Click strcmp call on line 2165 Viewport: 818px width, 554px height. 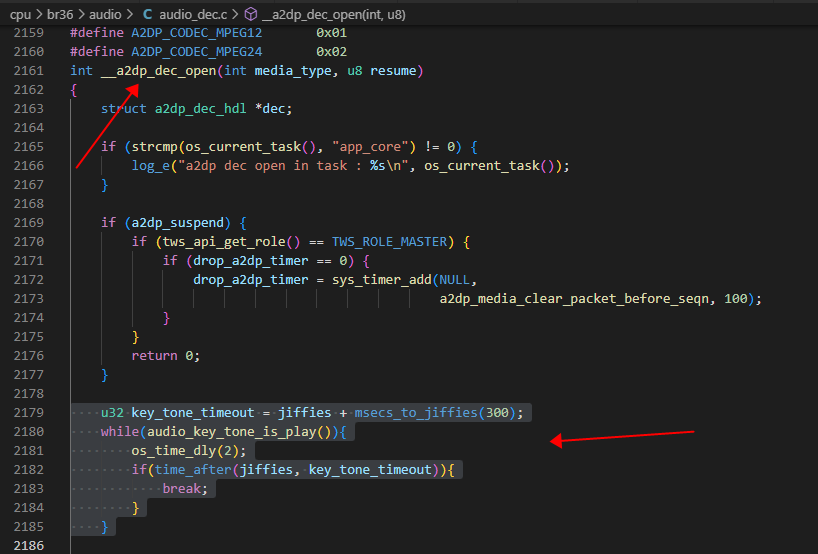click(154, 147)
